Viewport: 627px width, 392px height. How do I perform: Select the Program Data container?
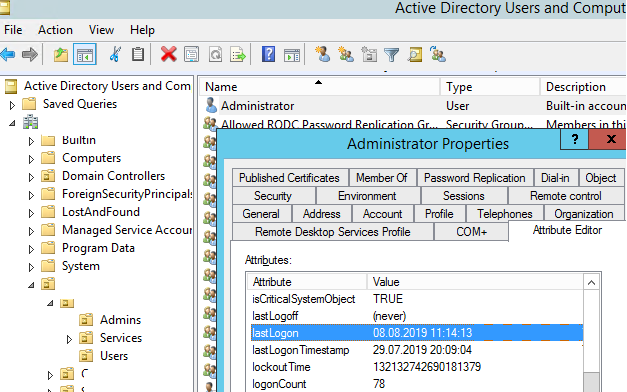[98, 248]
